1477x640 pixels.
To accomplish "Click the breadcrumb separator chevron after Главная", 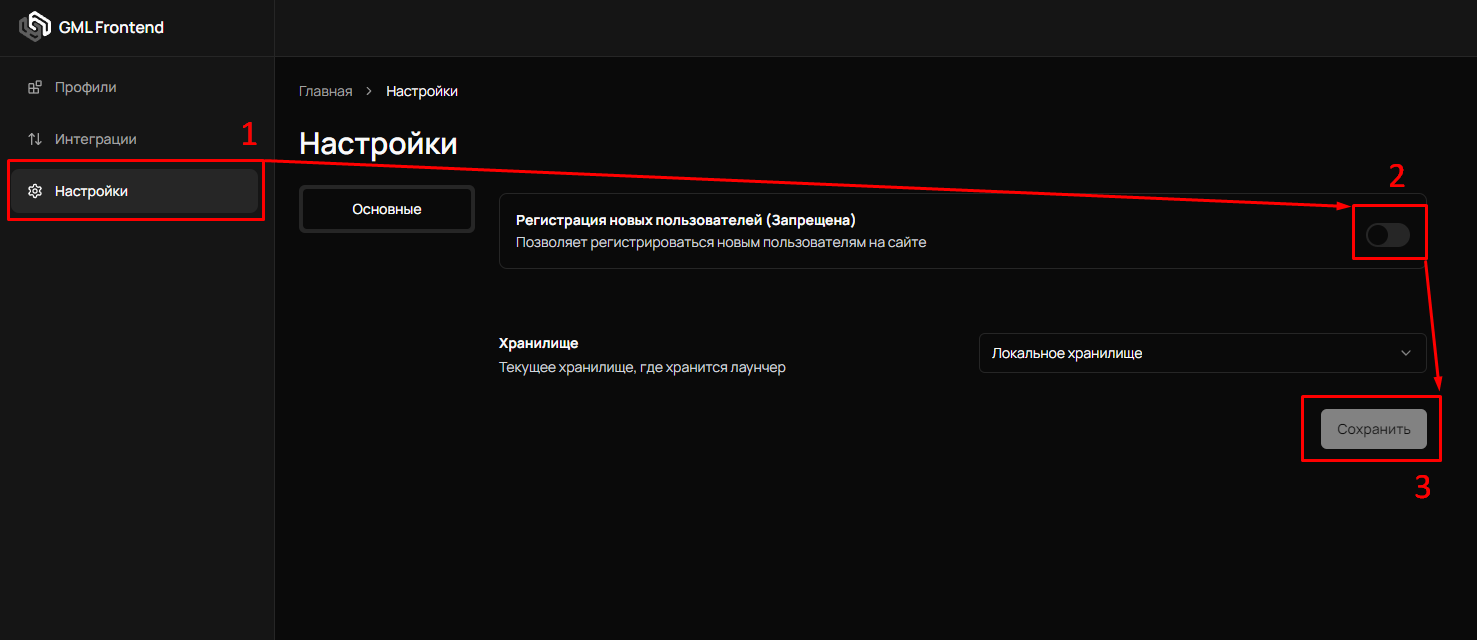I will pos(367,91).
